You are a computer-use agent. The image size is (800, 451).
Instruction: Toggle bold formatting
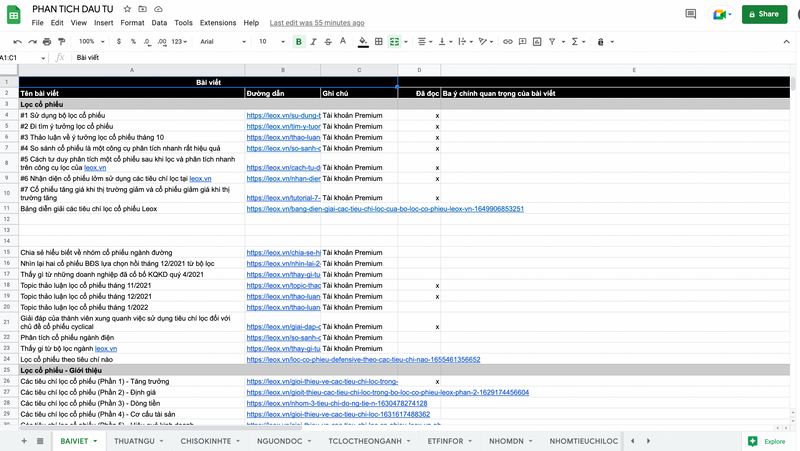click(298, 42)
